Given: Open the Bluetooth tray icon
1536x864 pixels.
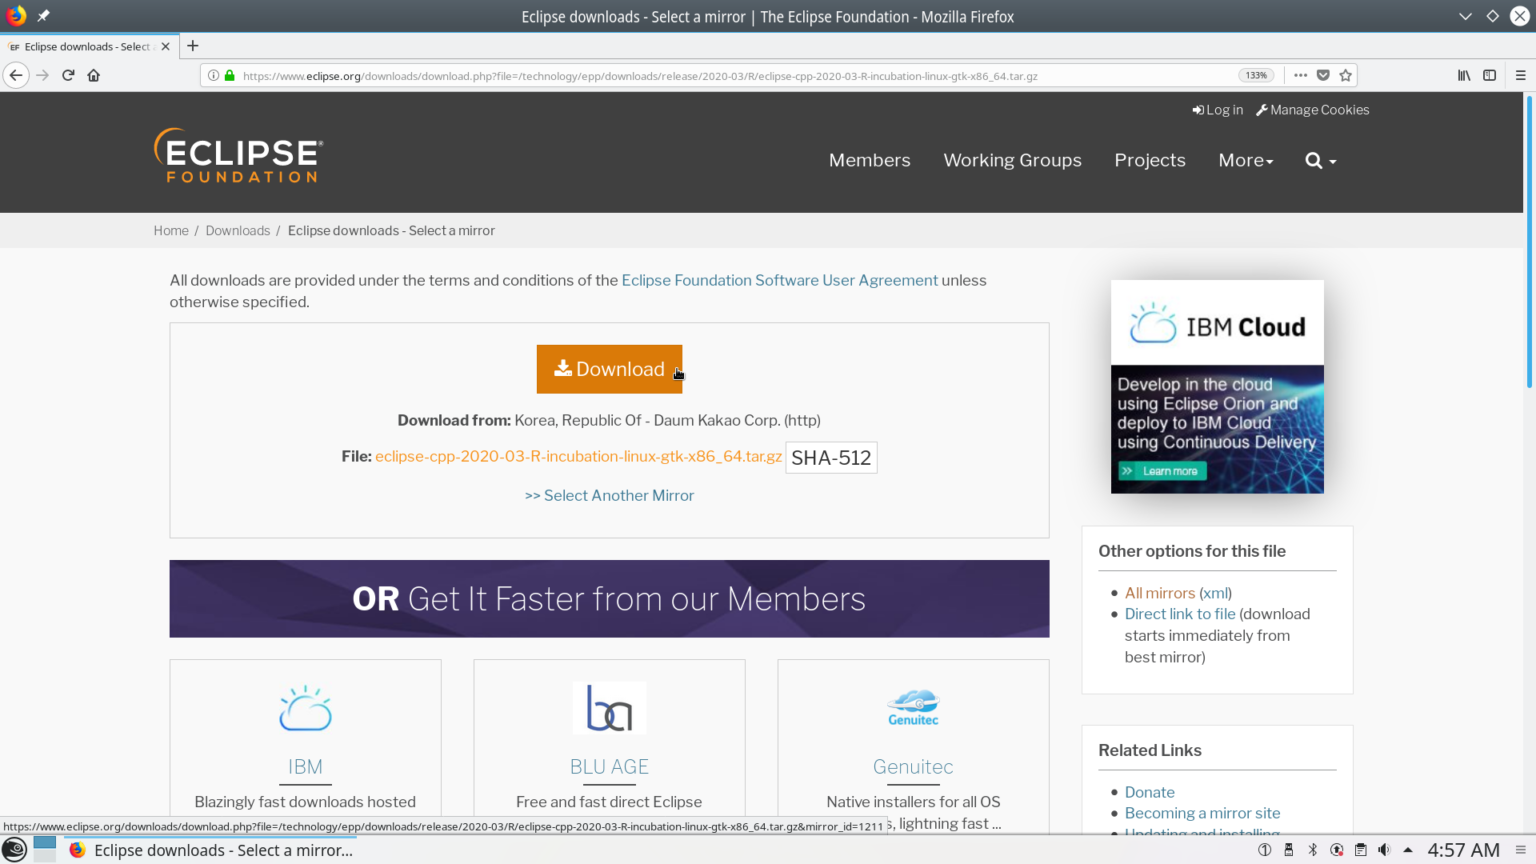Looking at the screenshot, I should click(1312, 849).
